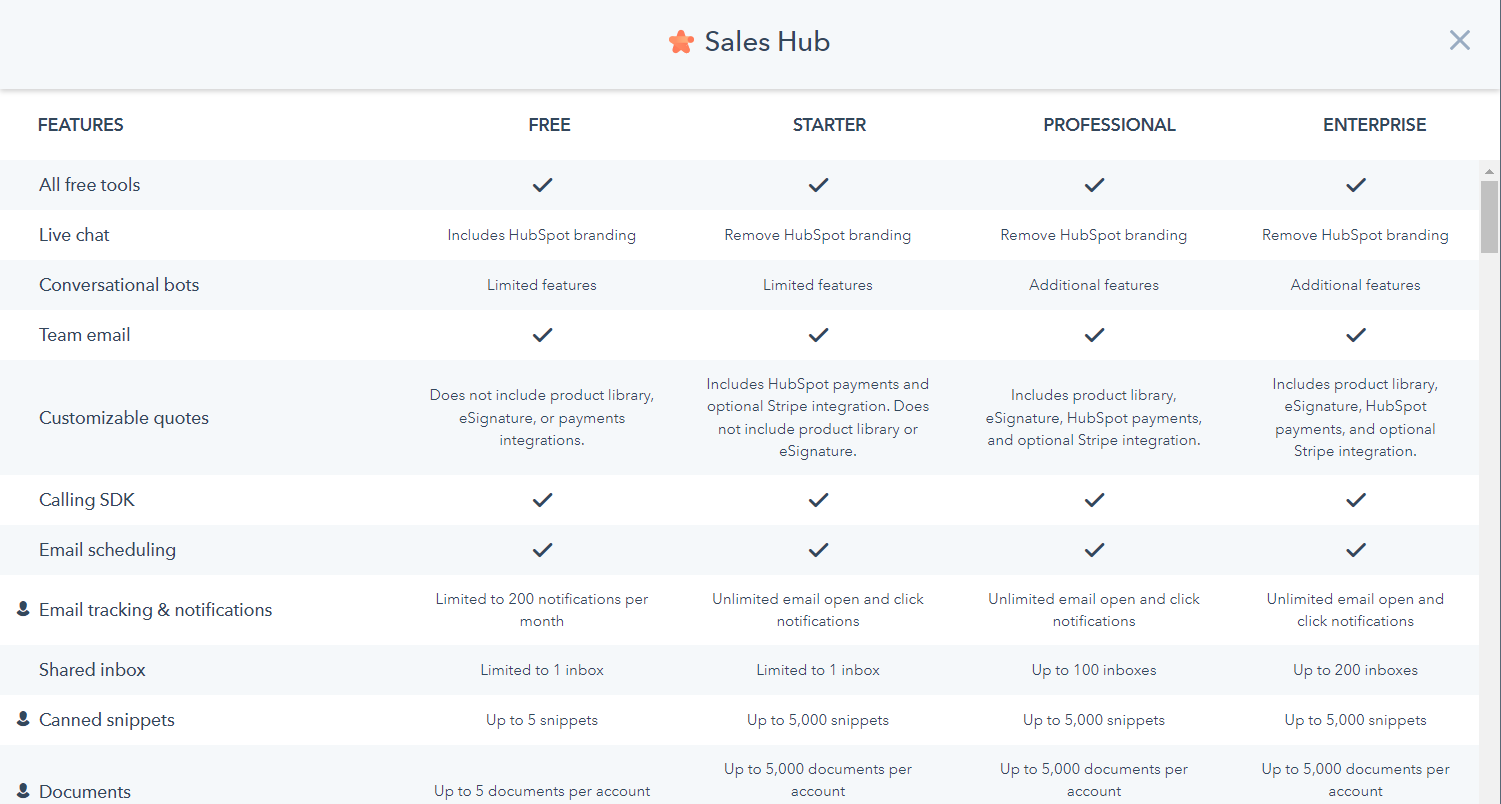Click the vertical scrollbar thumb
The image size is (1501, 804).
click(1490, 215)
